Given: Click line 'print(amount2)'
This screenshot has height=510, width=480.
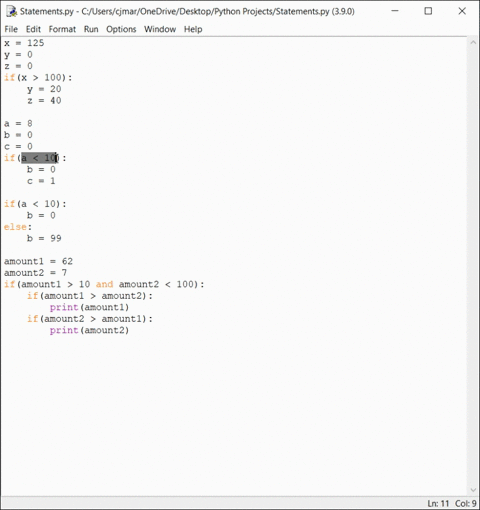Looking at the screenshot, I should (x=89, y=330).
